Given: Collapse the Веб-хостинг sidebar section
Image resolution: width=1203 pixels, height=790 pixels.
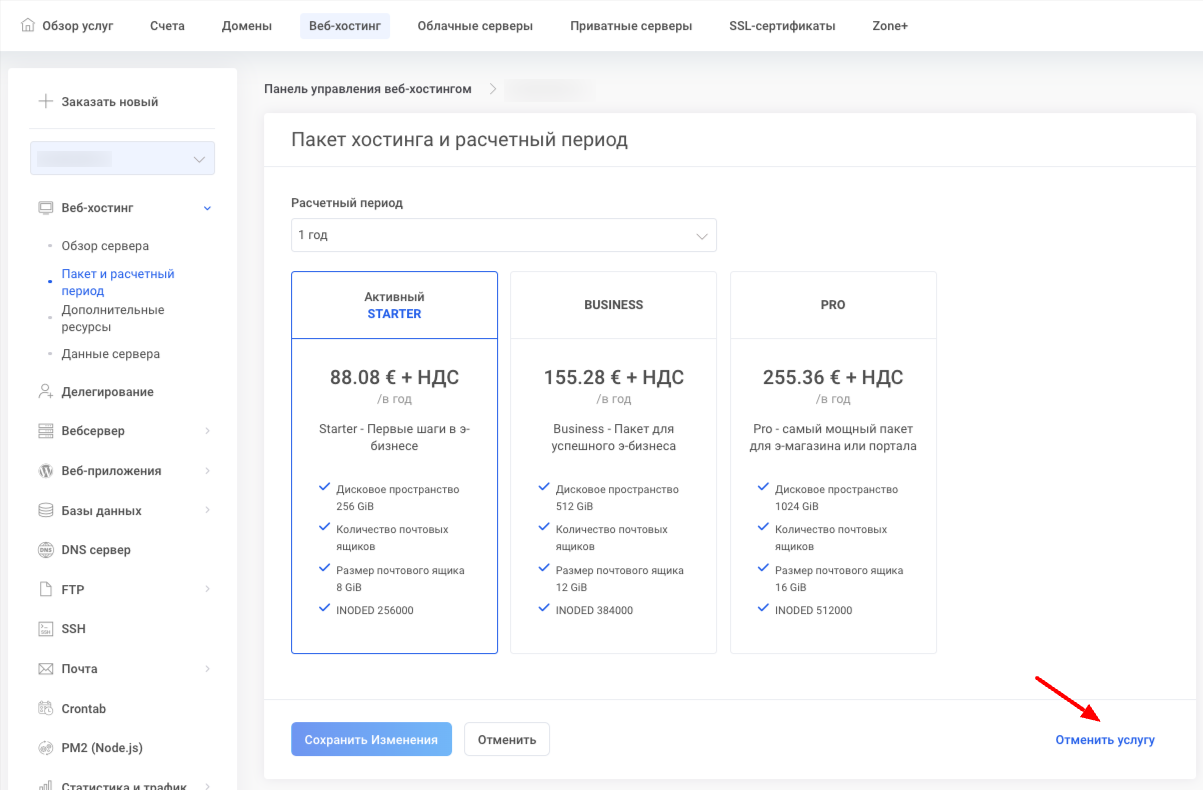Looking at the screenshot, I should point(207,208).
